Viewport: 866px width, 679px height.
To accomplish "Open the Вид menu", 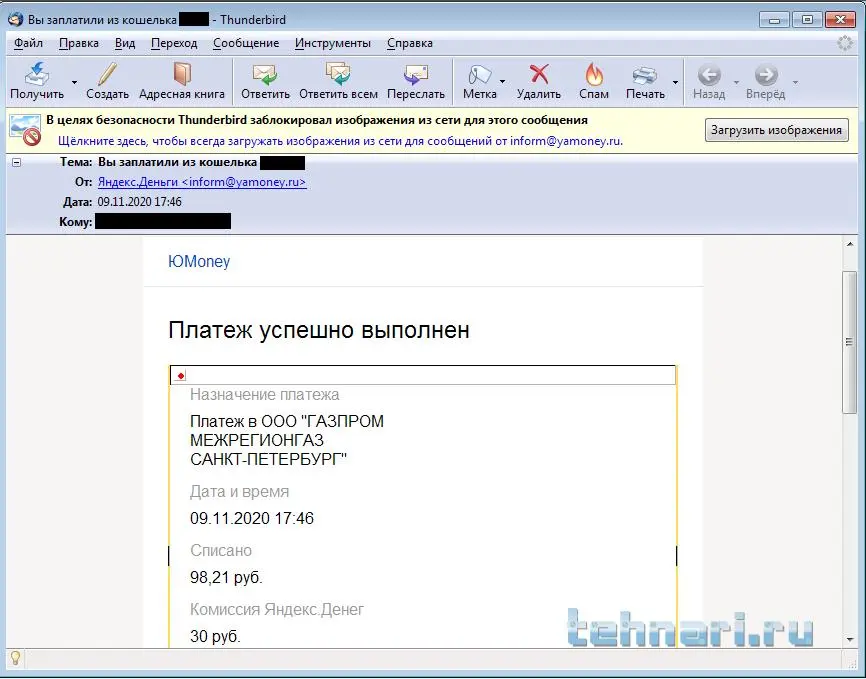I will 125,43.
